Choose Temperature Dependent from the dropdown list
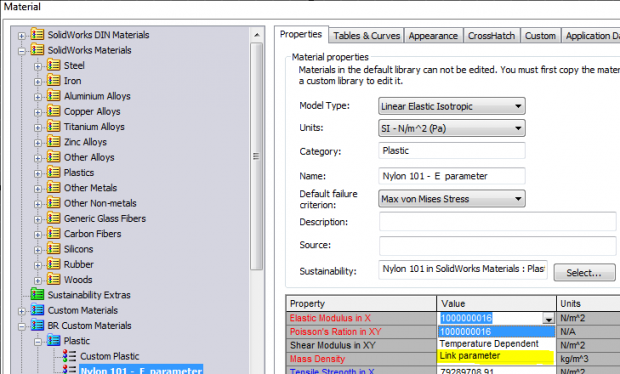 point(497,344)
